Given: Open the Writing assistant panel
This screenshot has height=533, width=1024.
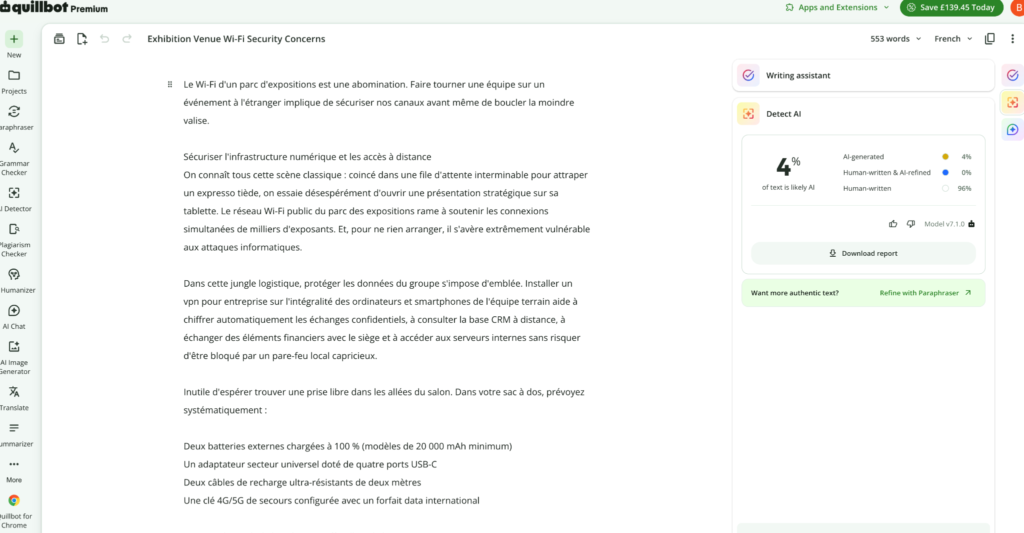Looking at the screenshot, I should pyautogui.click(x=865, y=75).
